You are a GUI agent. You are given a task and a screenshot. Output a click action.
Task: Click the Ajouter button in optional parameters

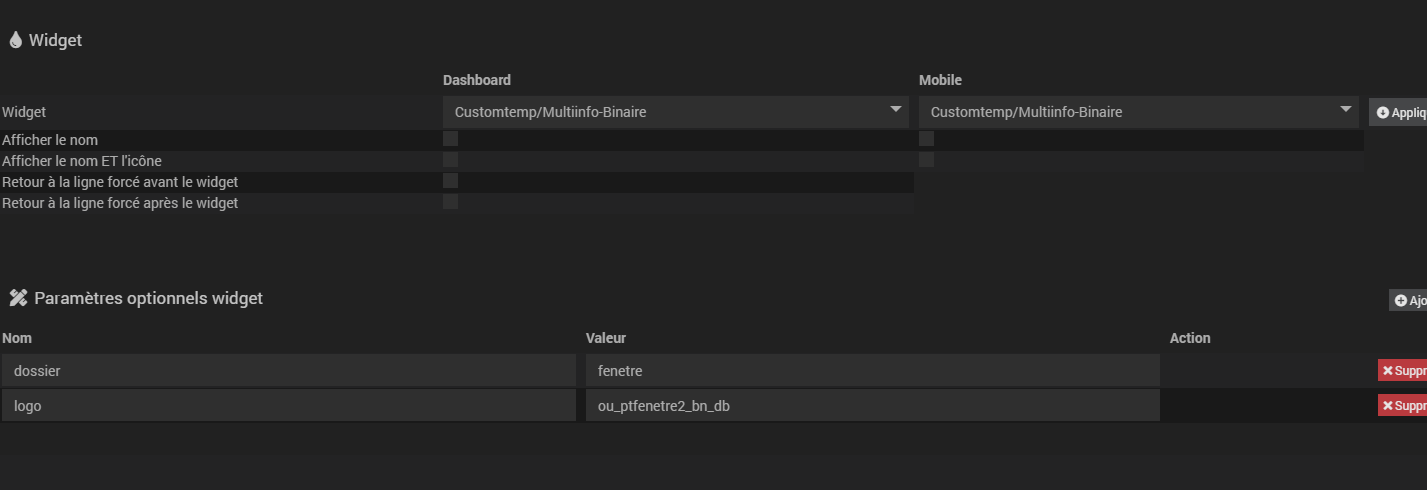1408,300
